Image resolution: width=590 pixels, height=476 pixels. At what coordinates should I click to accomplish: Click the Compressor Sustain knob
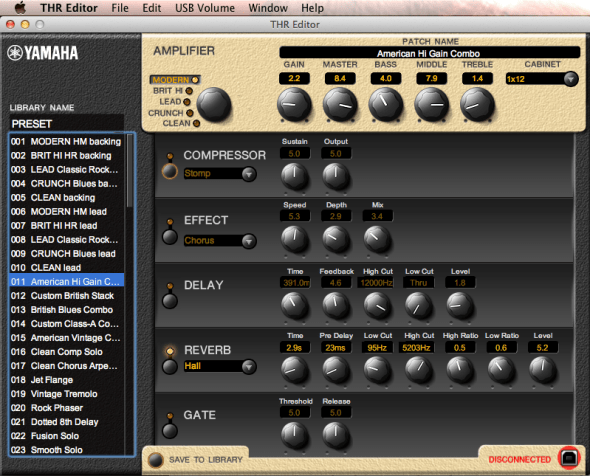coord(294,176)
